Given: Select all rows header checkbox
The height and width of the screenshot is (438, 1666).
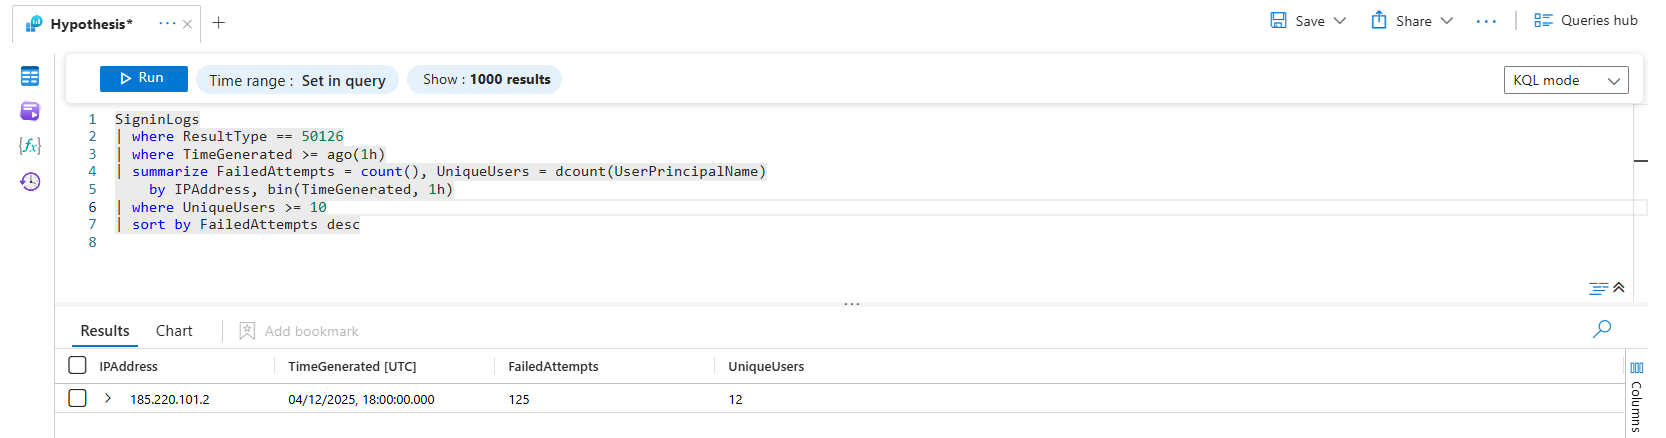Looking at the screenshot, I should pos(77,365).
